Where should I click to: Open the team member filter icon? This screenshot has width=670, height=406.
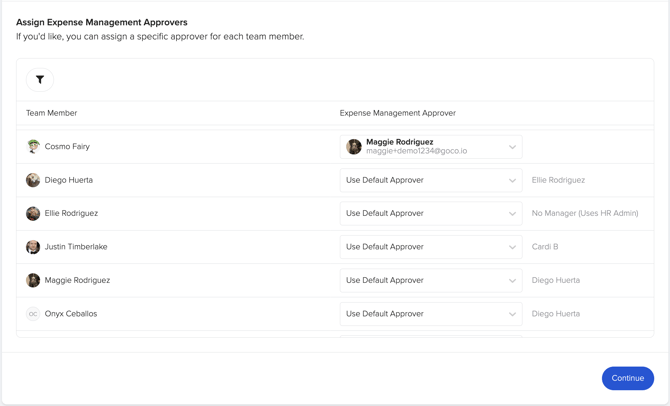[x=40, y=79]
